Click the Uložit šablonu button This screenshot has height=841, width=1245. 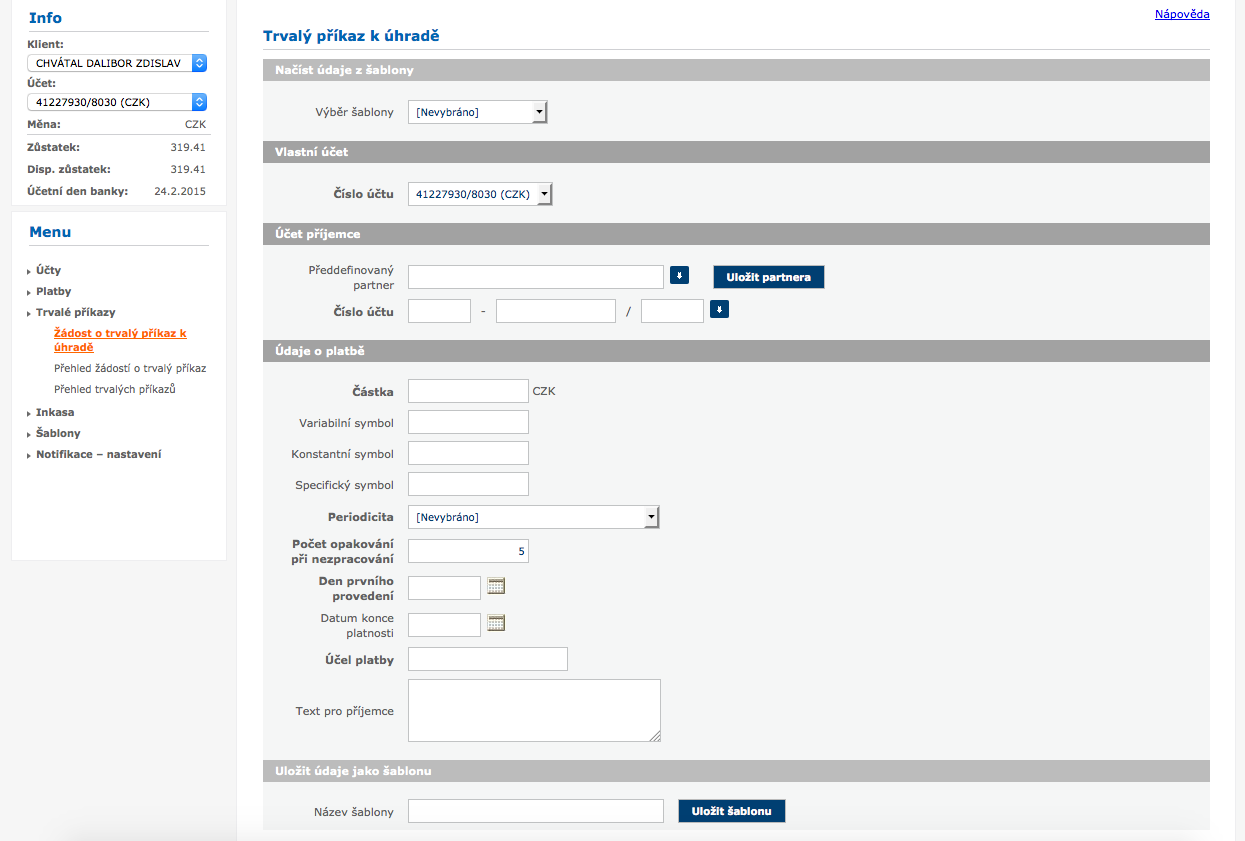pyautogui.click(x=732, y=811)
